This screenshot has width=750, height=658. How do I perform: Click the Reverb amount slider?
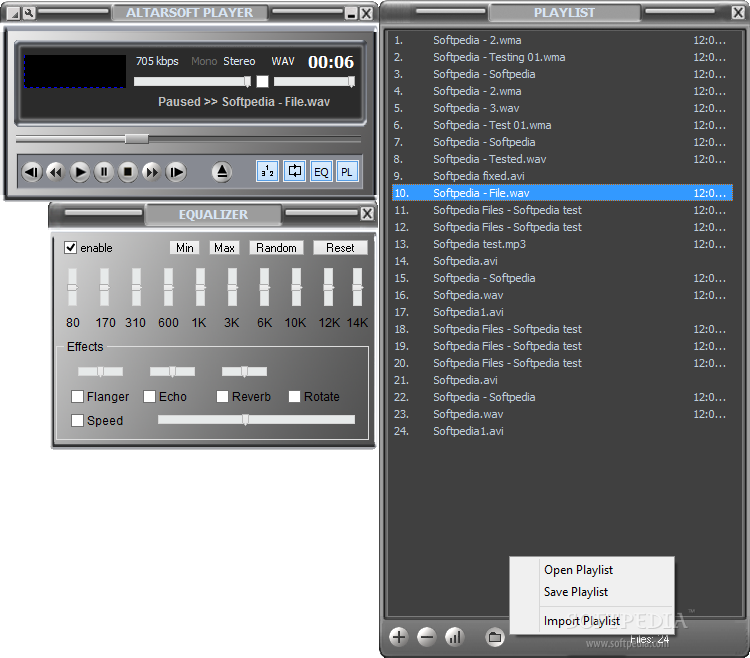(244, 372)
